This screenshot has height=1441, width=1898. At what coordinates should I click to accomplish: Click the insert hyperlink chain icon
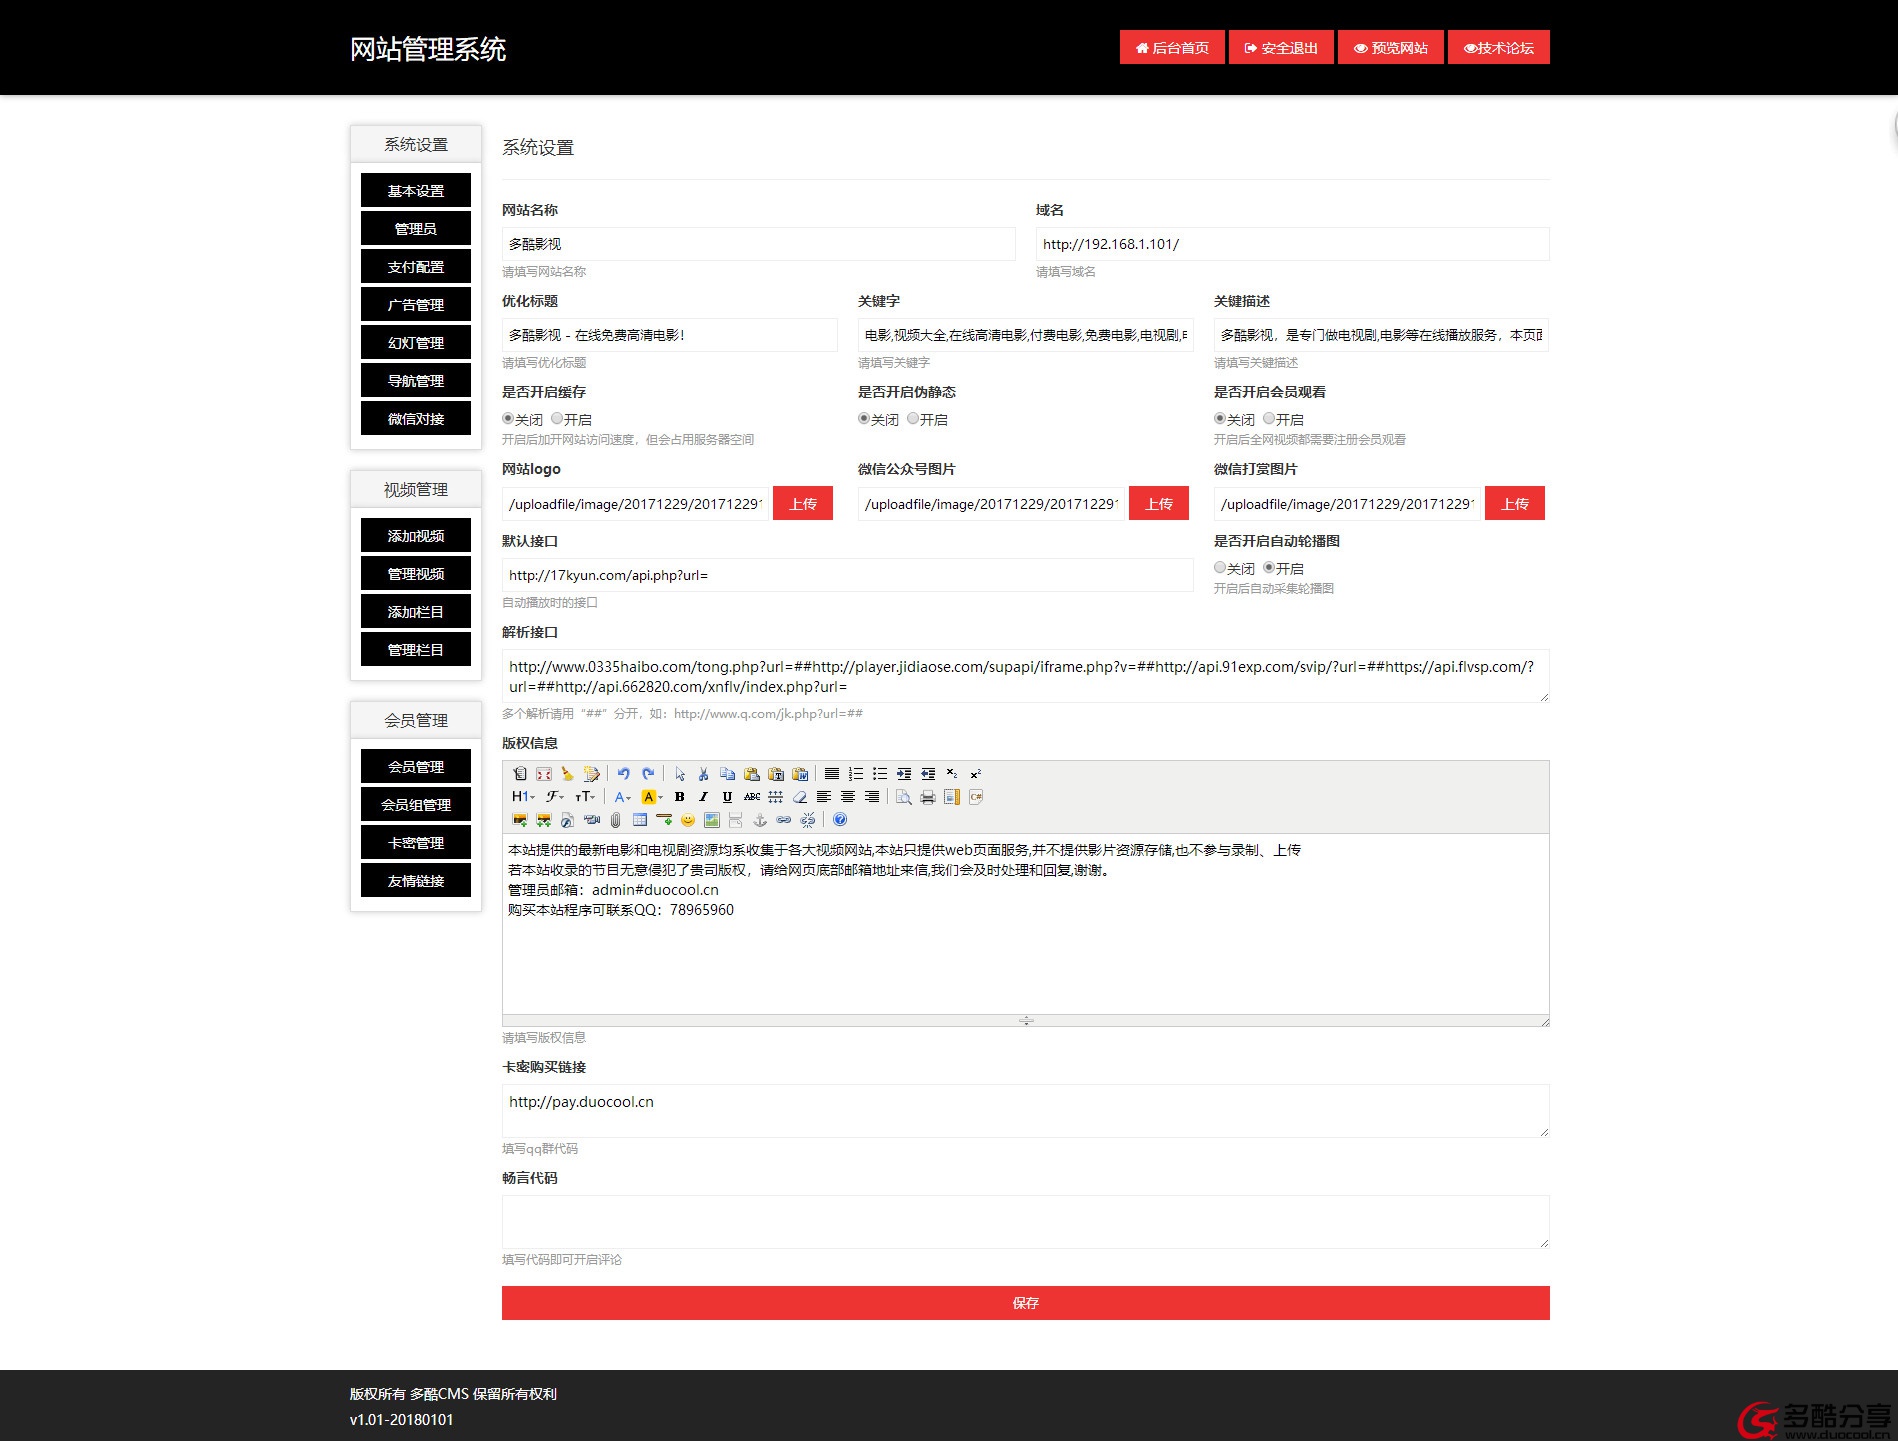(x=784, y=820)
